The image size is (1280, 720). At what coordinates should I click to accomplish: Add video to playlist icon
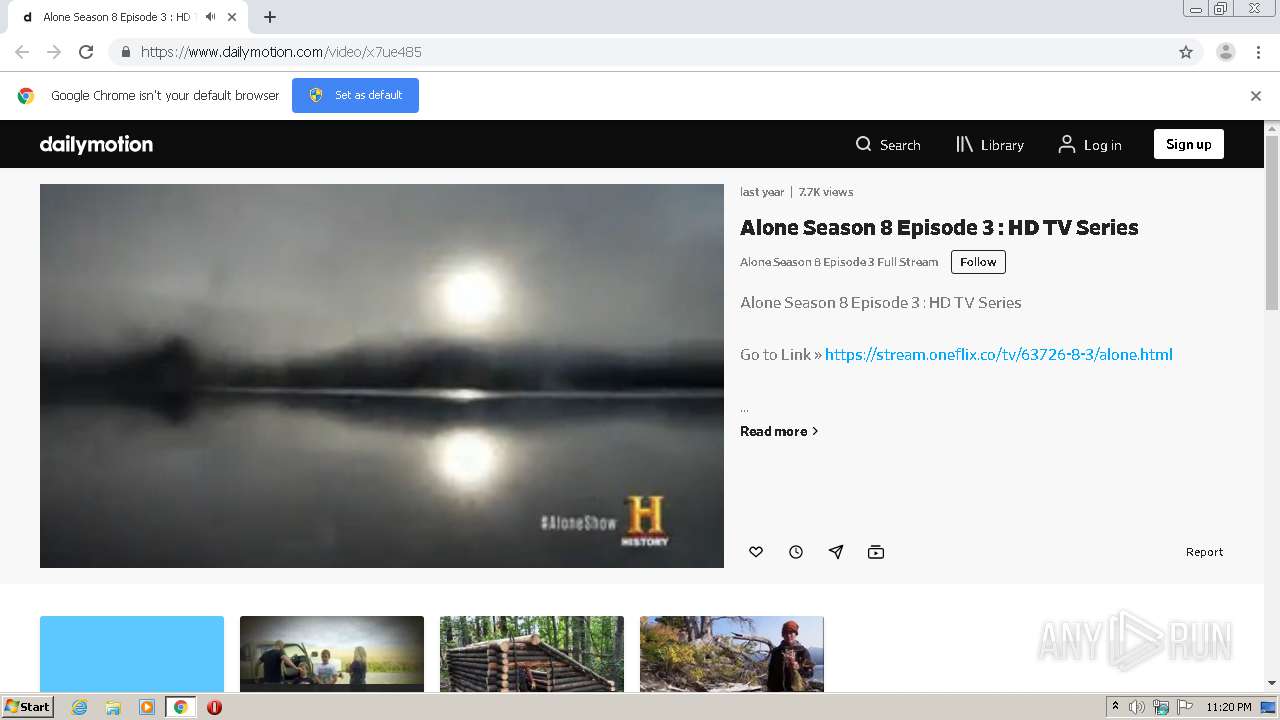pyautogui.click(x=876, y=552)
